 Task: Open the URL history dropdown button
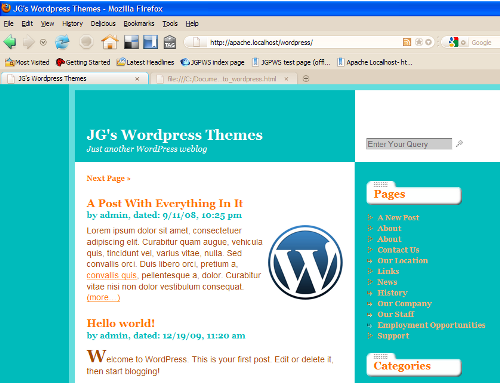point(429,42)
